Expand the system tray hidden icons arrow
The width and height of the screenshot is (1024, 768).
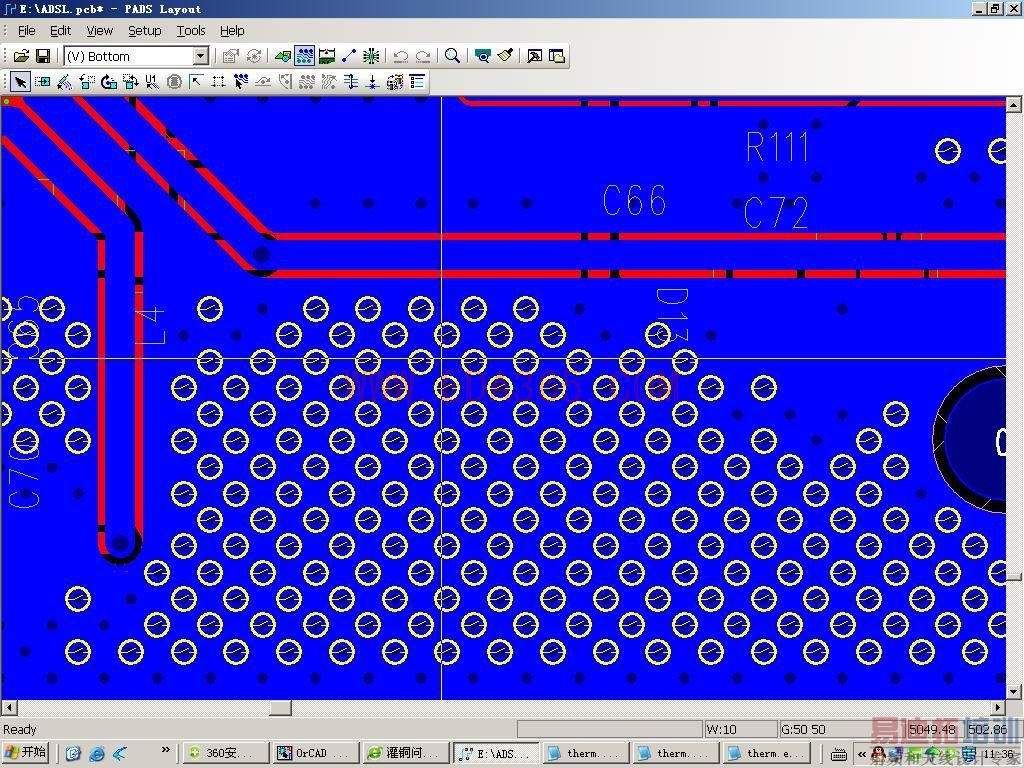point(861,754)
